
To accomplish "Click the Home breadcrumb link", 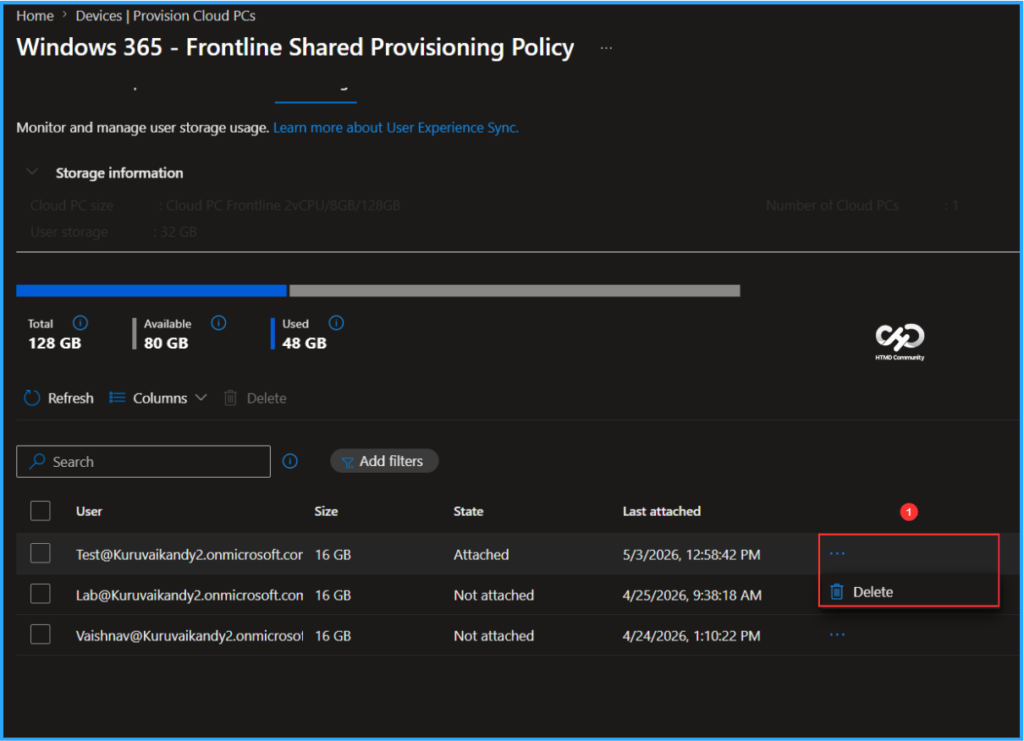I will pyautogui.click(x=35, y=16).
